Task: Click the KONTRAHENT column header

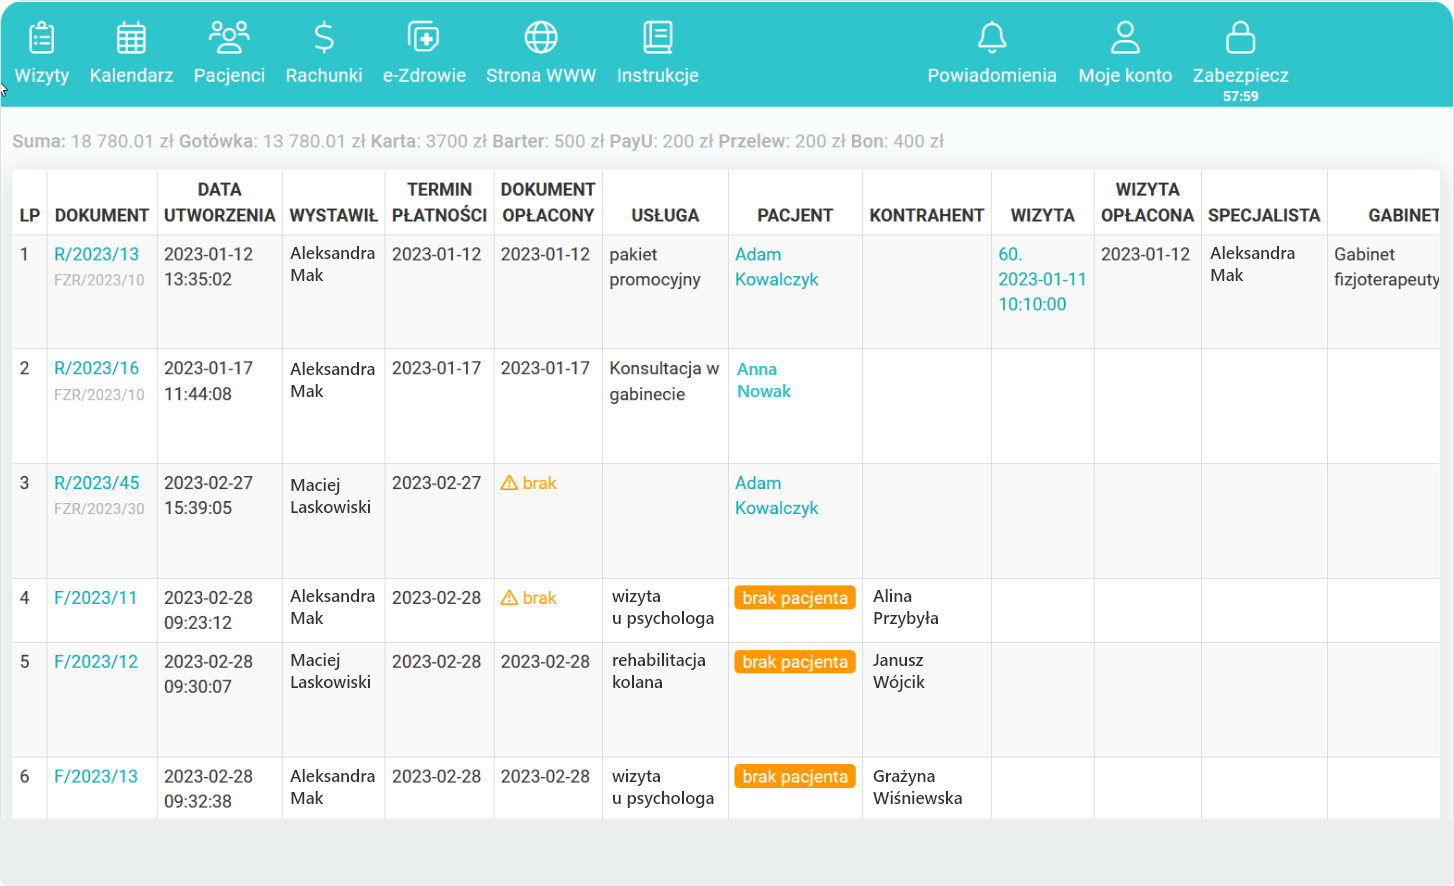Action: pyautogui.click(x=927, y=216)
